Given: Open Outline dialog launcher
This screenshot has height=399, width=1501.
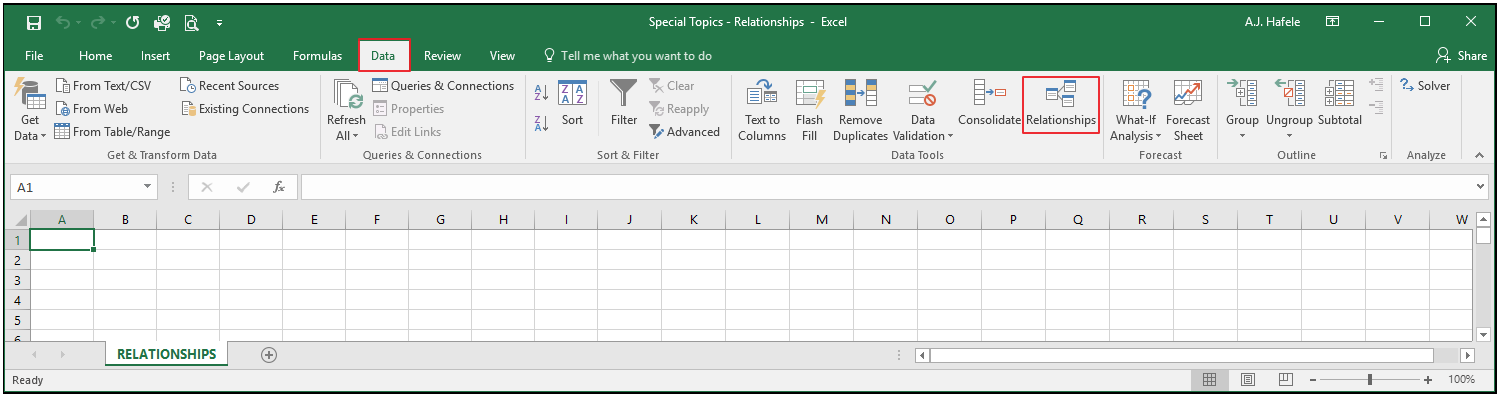Looking at the screenshot, I should pos(1384,156).
